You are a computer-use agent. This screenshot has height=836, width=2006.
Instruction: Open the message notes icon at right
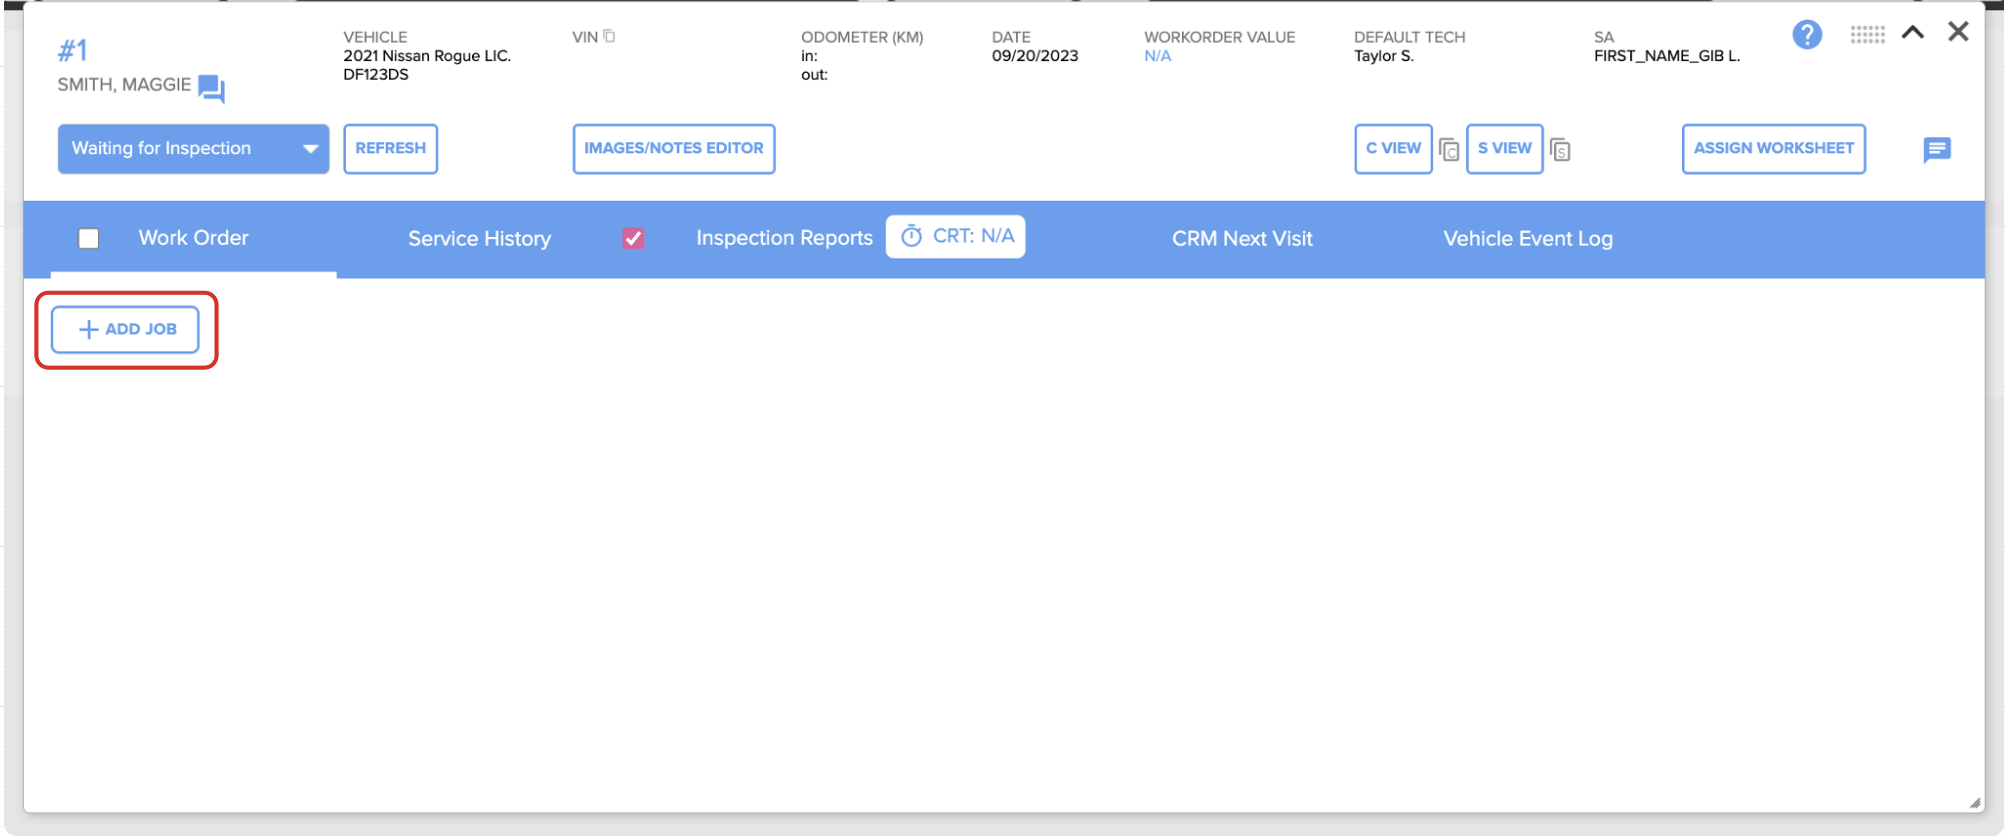pyautogui.click(x=1937, y=150)
